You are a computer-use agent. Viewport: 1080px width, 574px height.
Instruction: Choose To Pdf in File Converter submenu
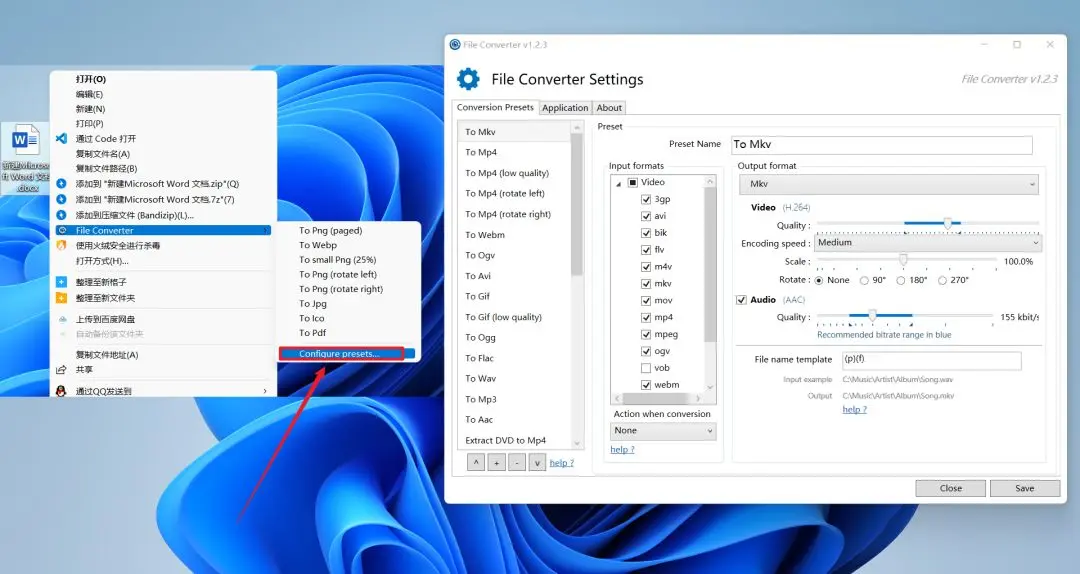click(x=313, y=333)
